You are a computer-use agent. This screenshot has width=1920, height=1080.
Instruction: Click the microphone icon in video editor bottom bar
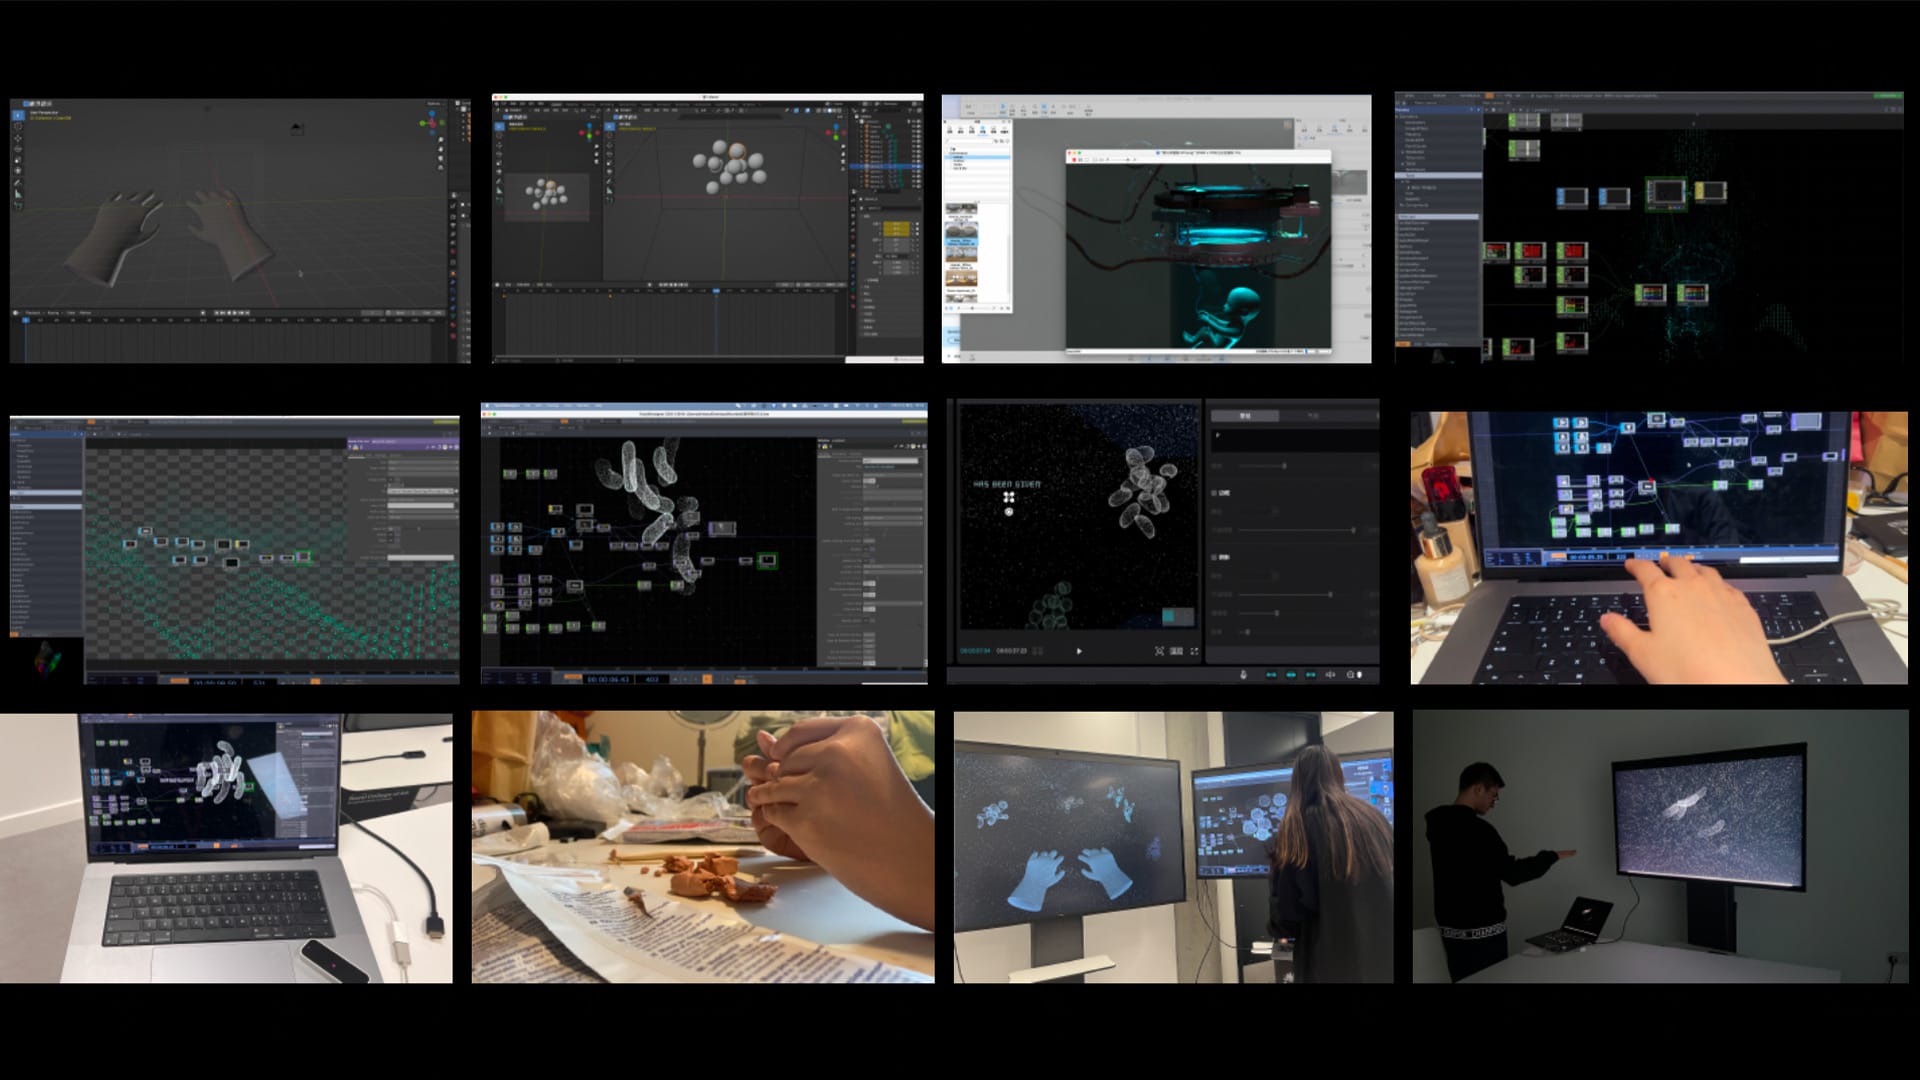coord(1243,675)
